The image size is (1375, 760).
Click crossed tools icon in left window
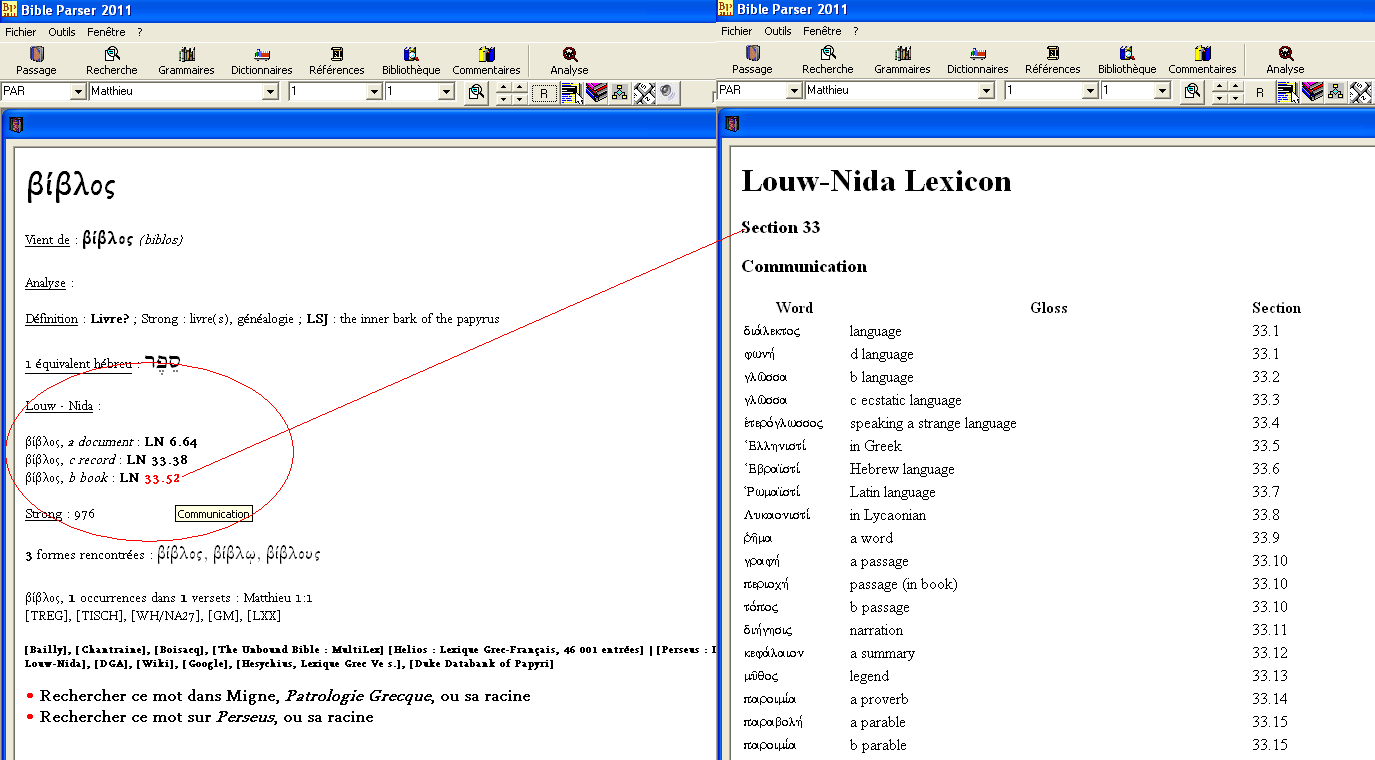click(x=644, y=93)
